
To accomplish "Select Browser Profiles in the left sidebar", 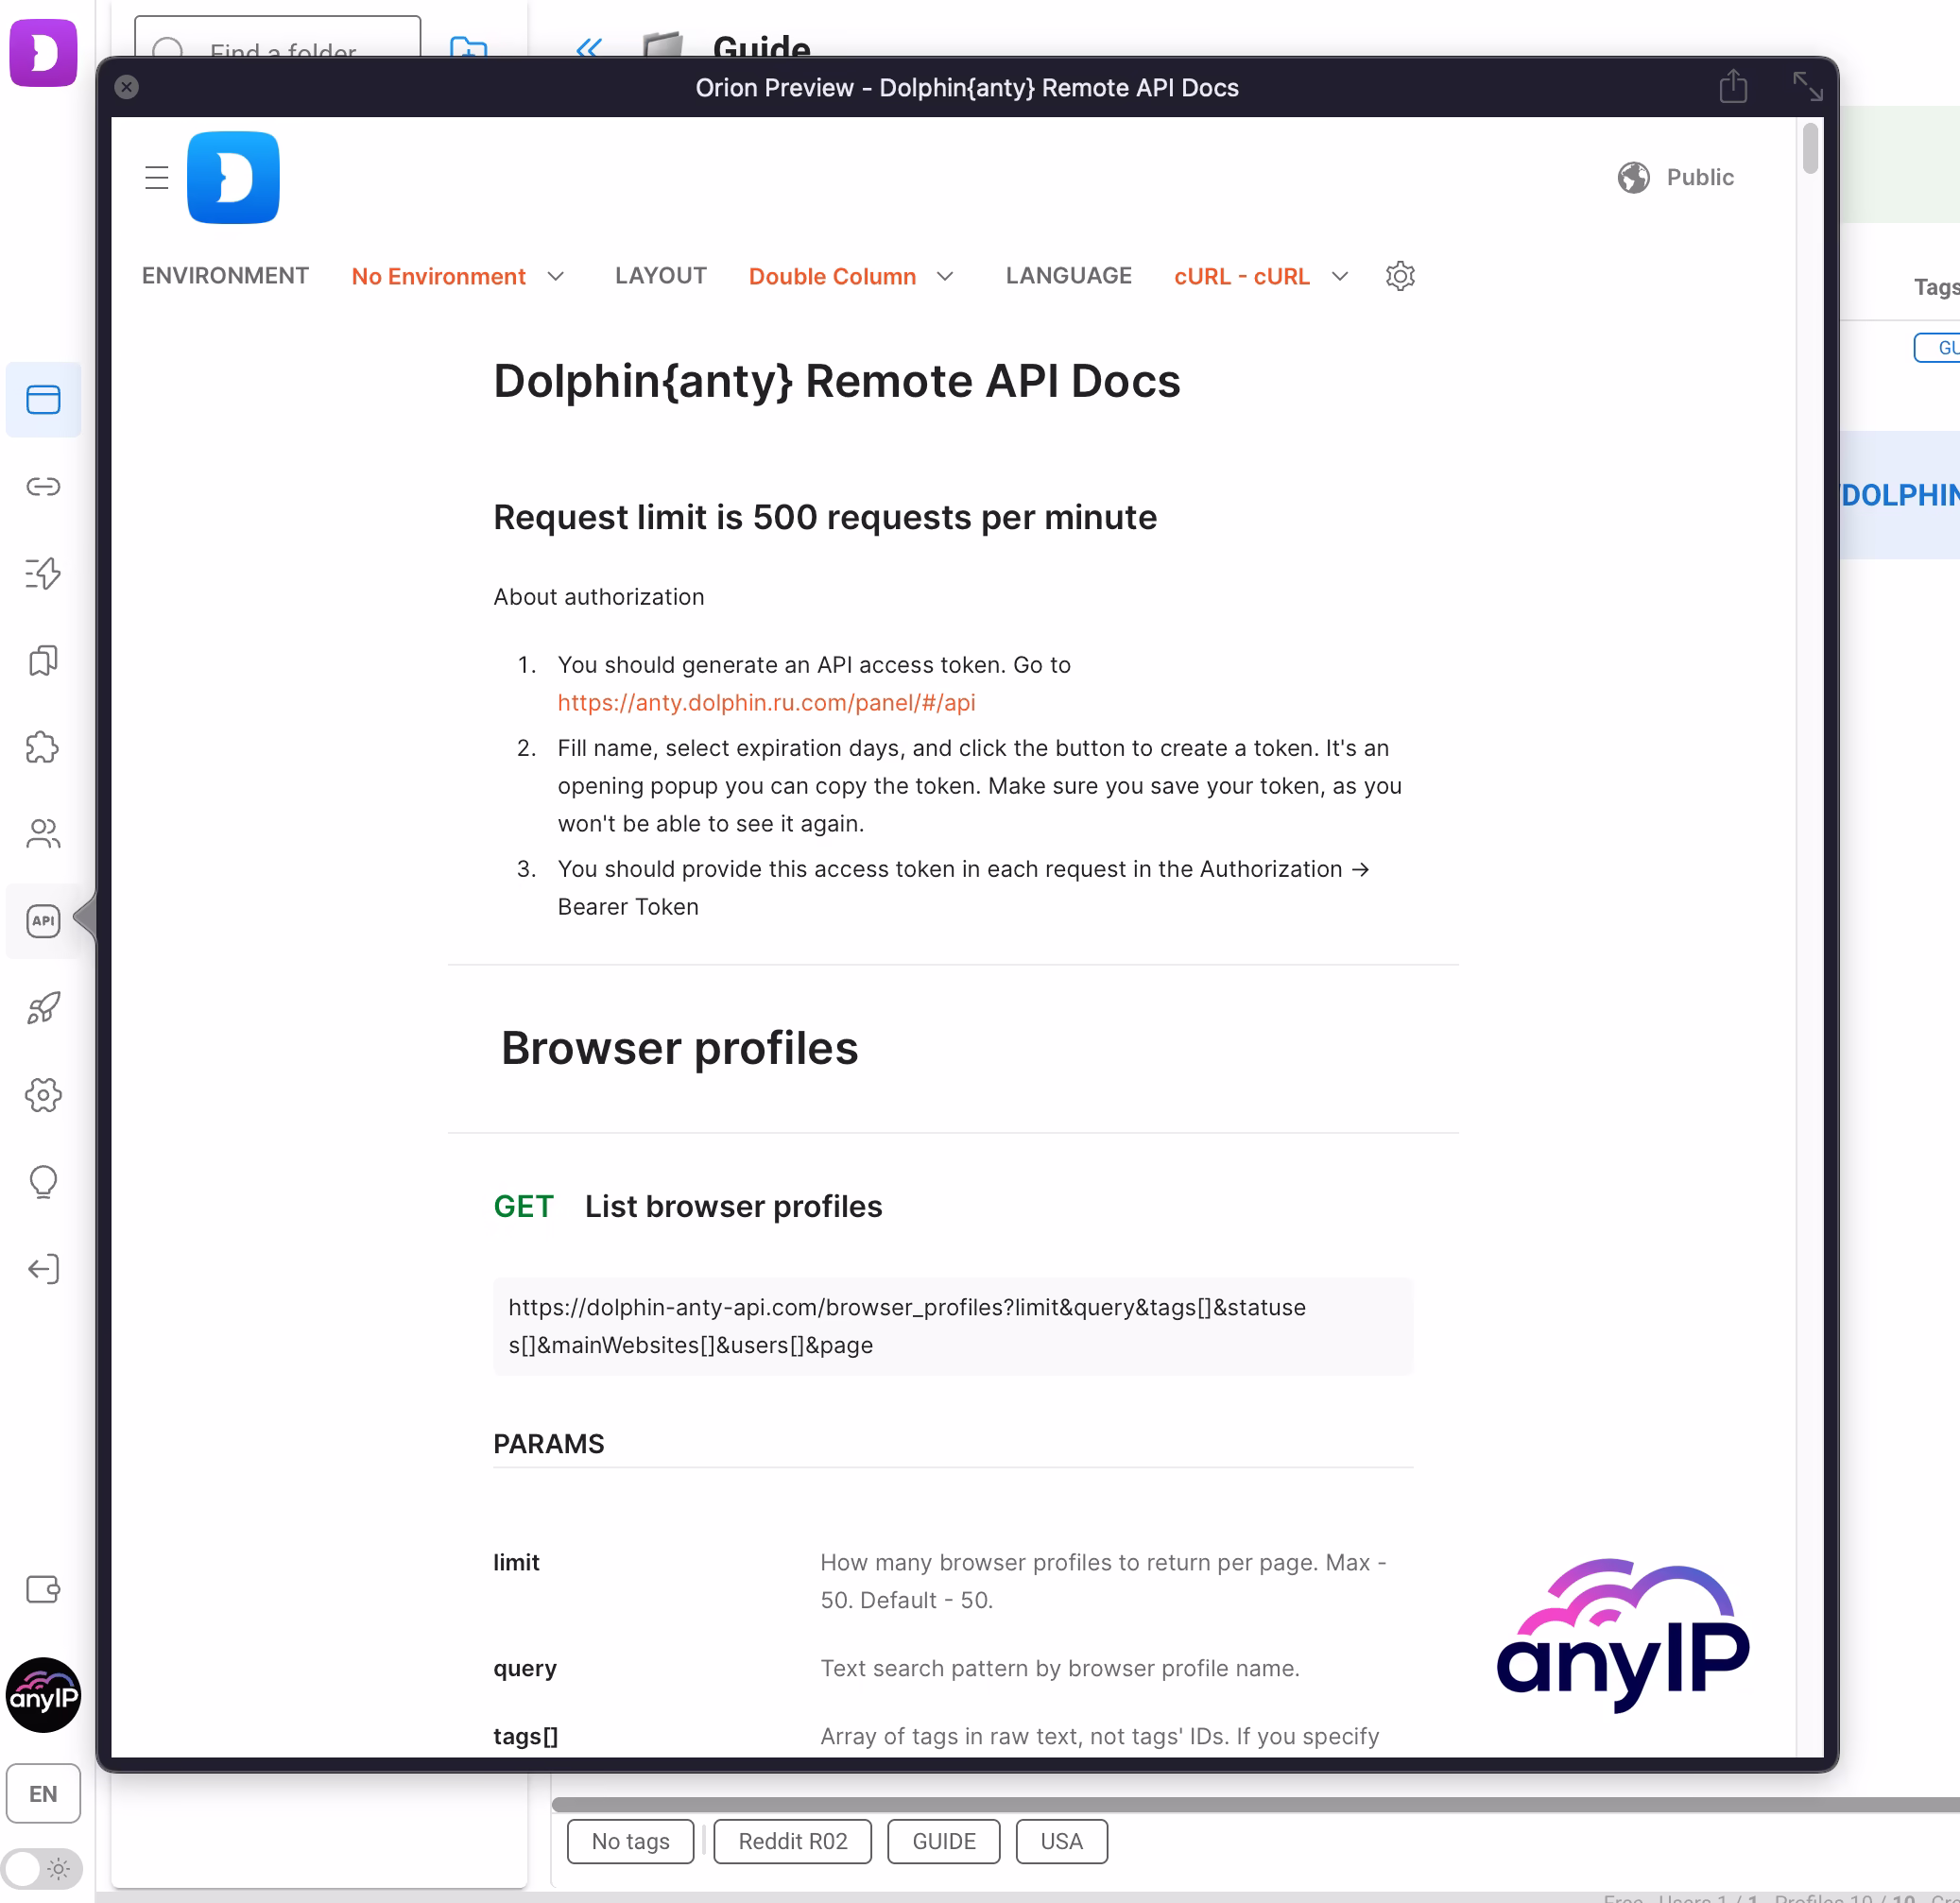I will tap(43, 399).
